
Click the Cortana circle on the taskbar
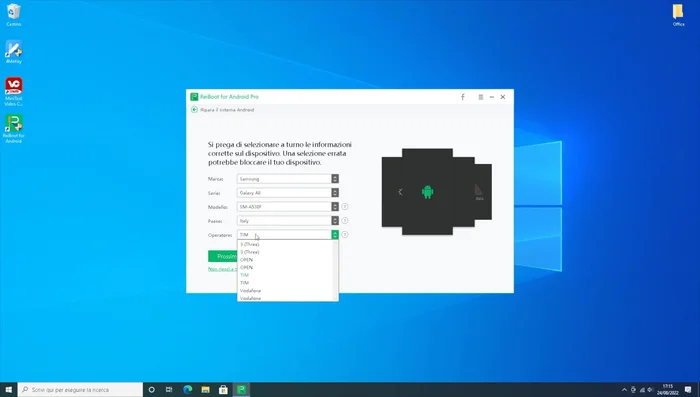[x=151, y=390]
